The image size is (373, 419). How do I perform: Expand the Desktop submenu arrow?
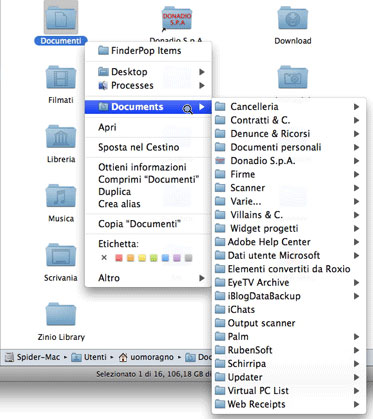[x=202, y=72]
